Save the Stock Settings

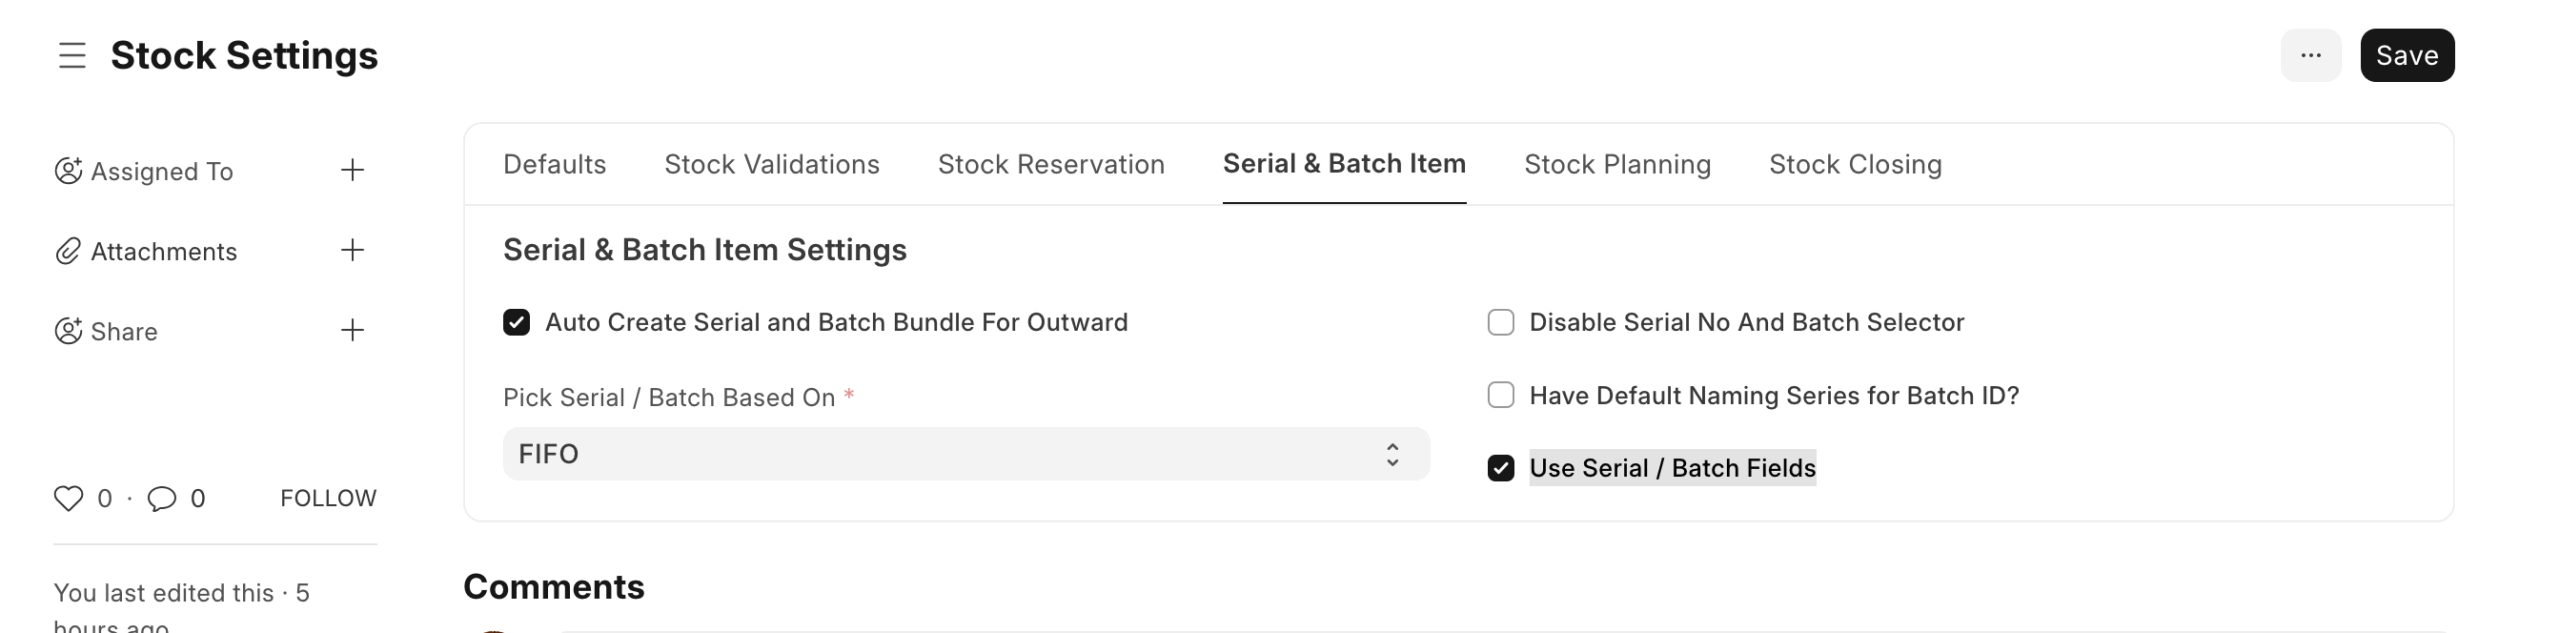pos(2406,55)
